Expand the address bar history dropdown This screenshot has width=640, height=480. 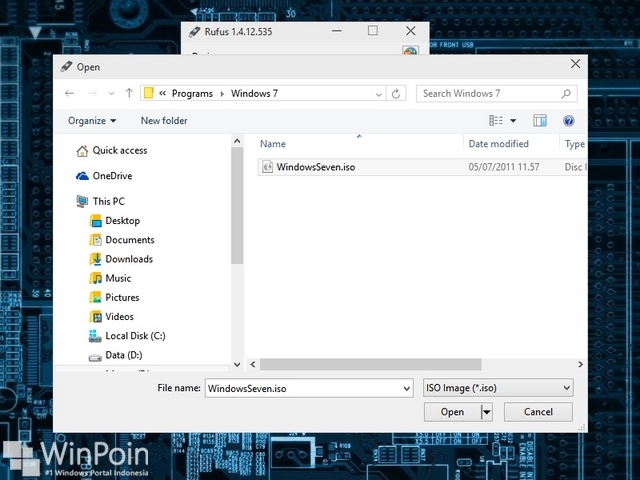coord(378,94)
